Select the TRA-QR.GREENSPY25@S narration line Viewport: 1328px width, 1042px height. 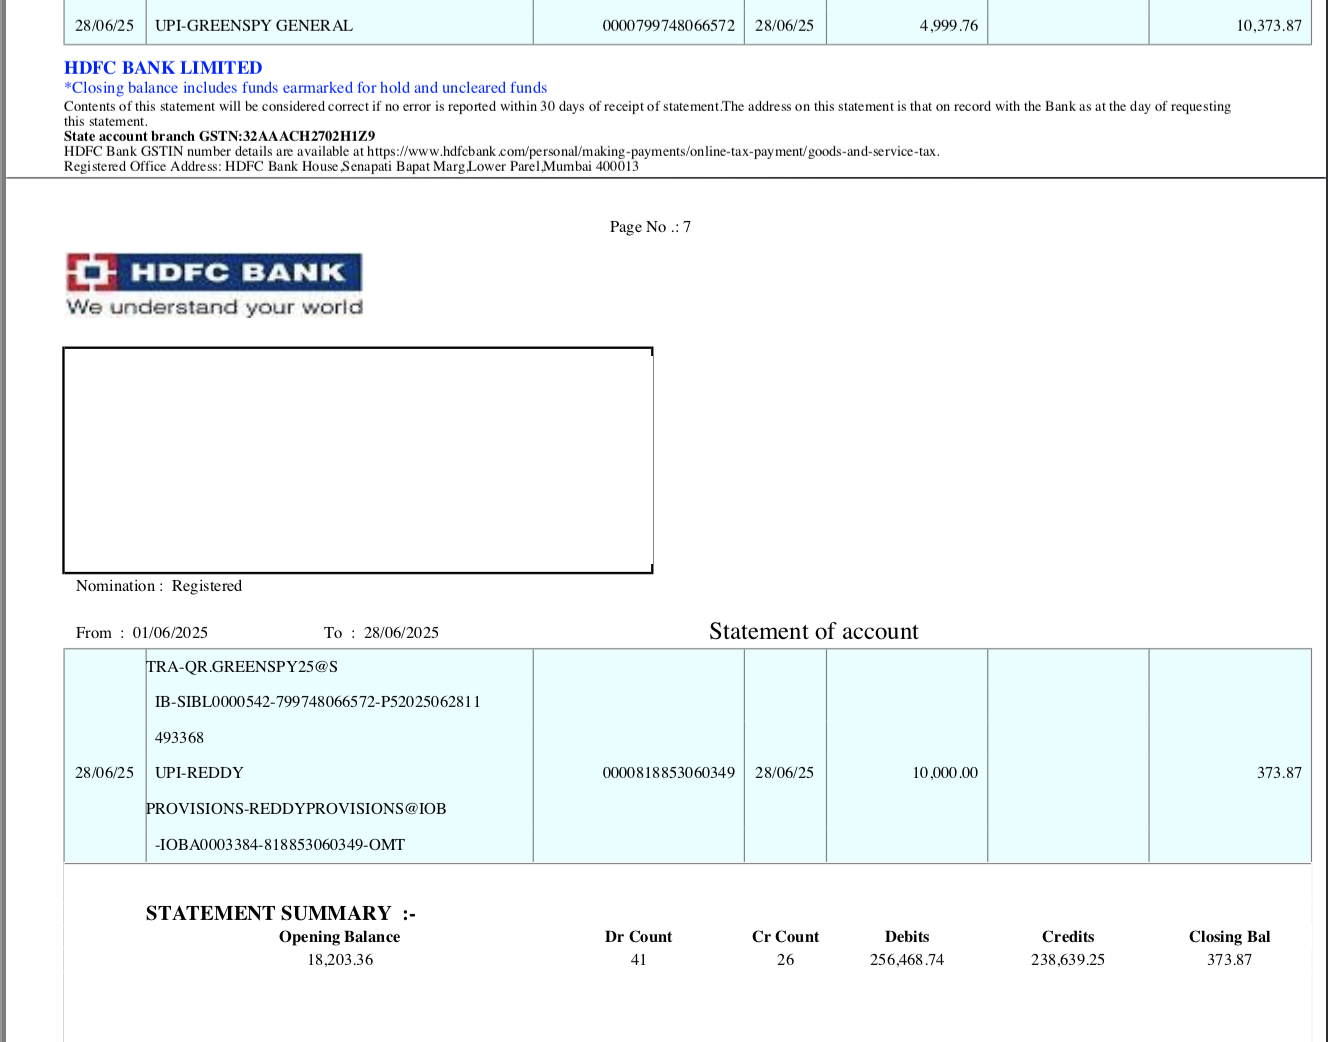242,667
